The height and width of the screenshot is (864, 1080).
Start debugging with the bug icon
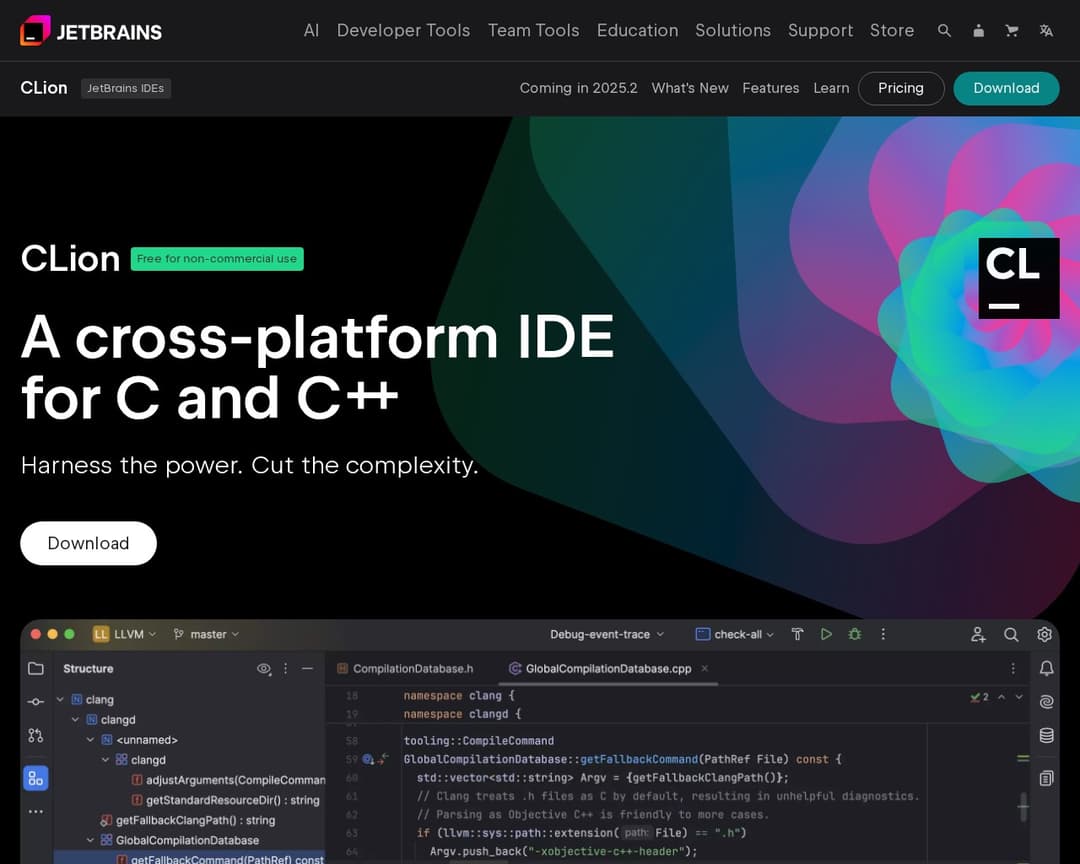(855, 634)
